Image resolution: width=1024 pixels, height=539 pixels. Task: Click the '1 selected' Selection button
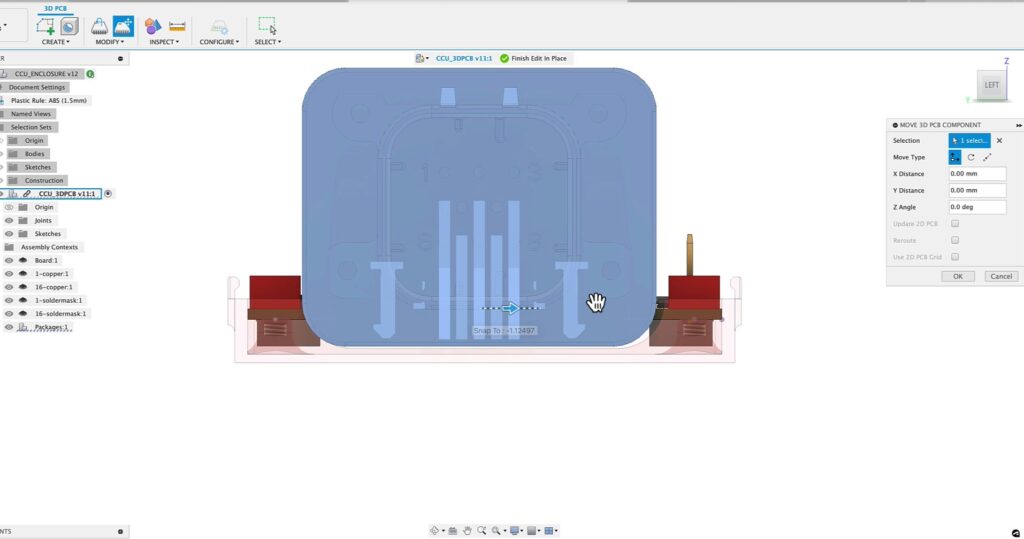point(969,140)
